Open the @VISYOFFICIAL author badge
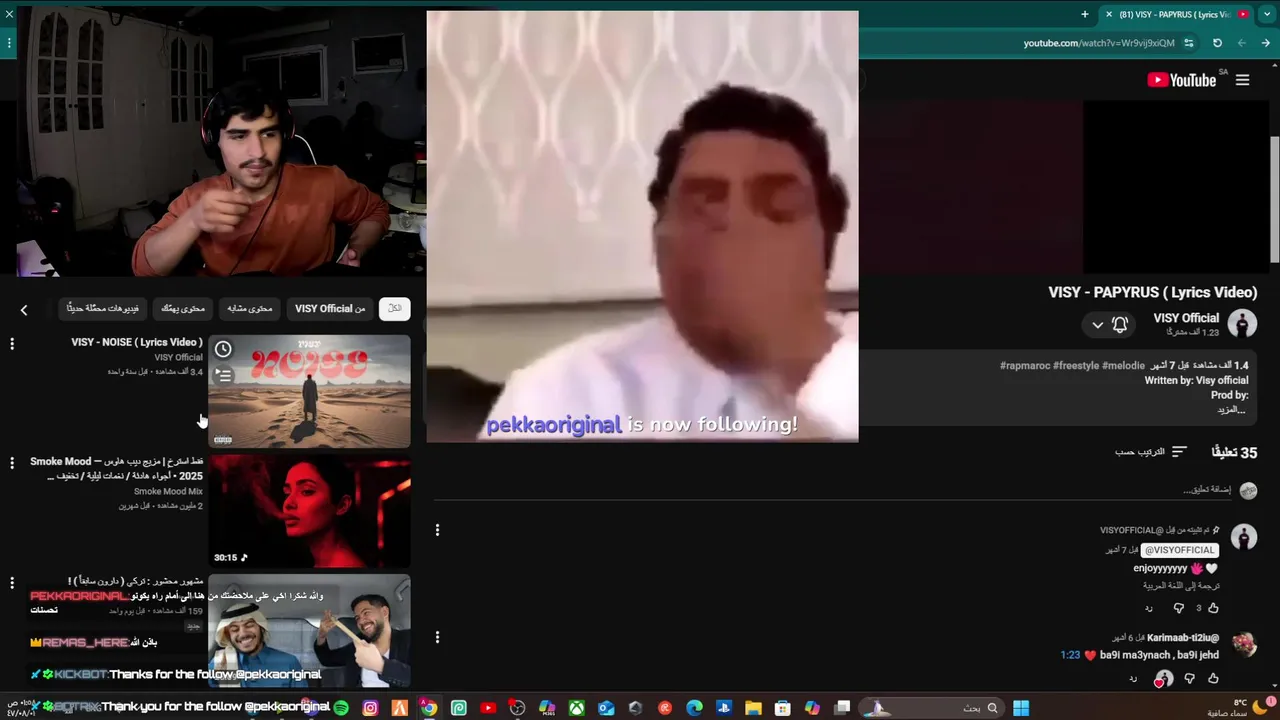 pyautogui.click(x=1179, y=550)
